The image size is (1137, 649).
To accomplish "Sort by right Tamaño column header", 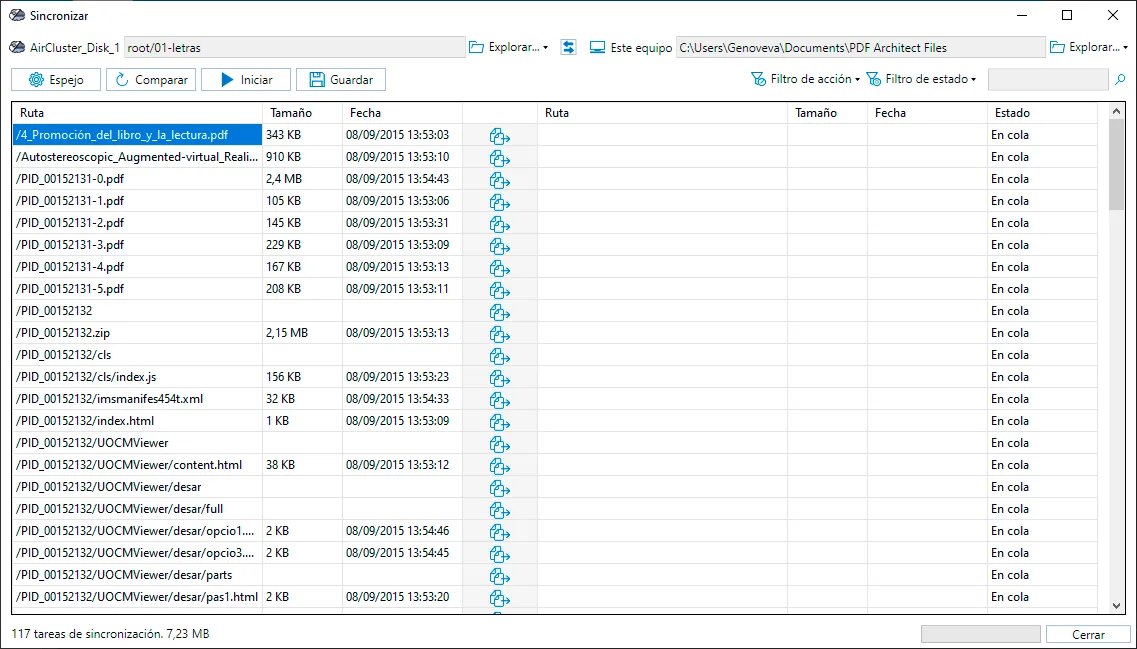I will [x=827, y=113].
